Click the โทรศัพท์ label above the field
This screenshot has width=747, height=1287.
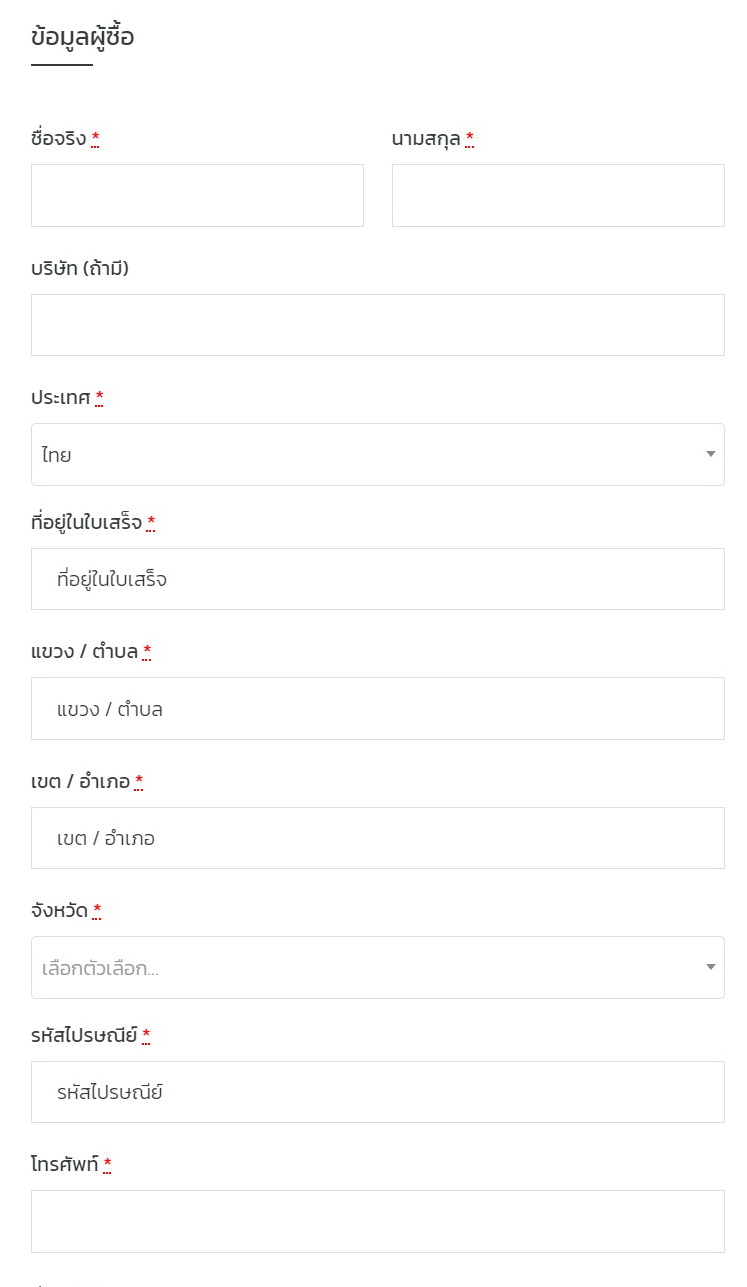click(65, 1165)
